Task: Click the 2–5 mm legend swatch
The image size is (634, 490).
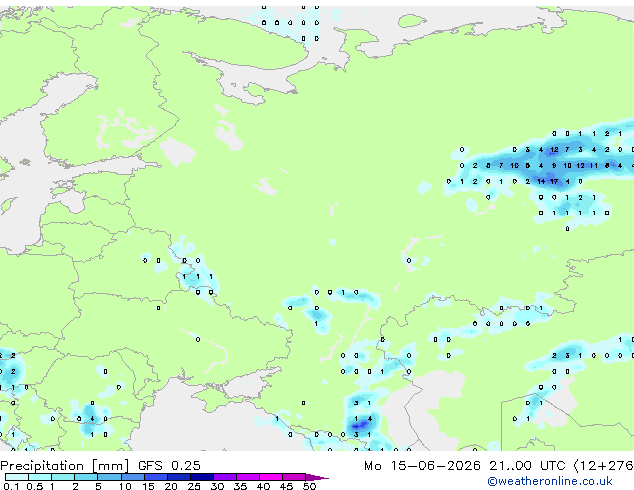Action: (x=86, y=477)
